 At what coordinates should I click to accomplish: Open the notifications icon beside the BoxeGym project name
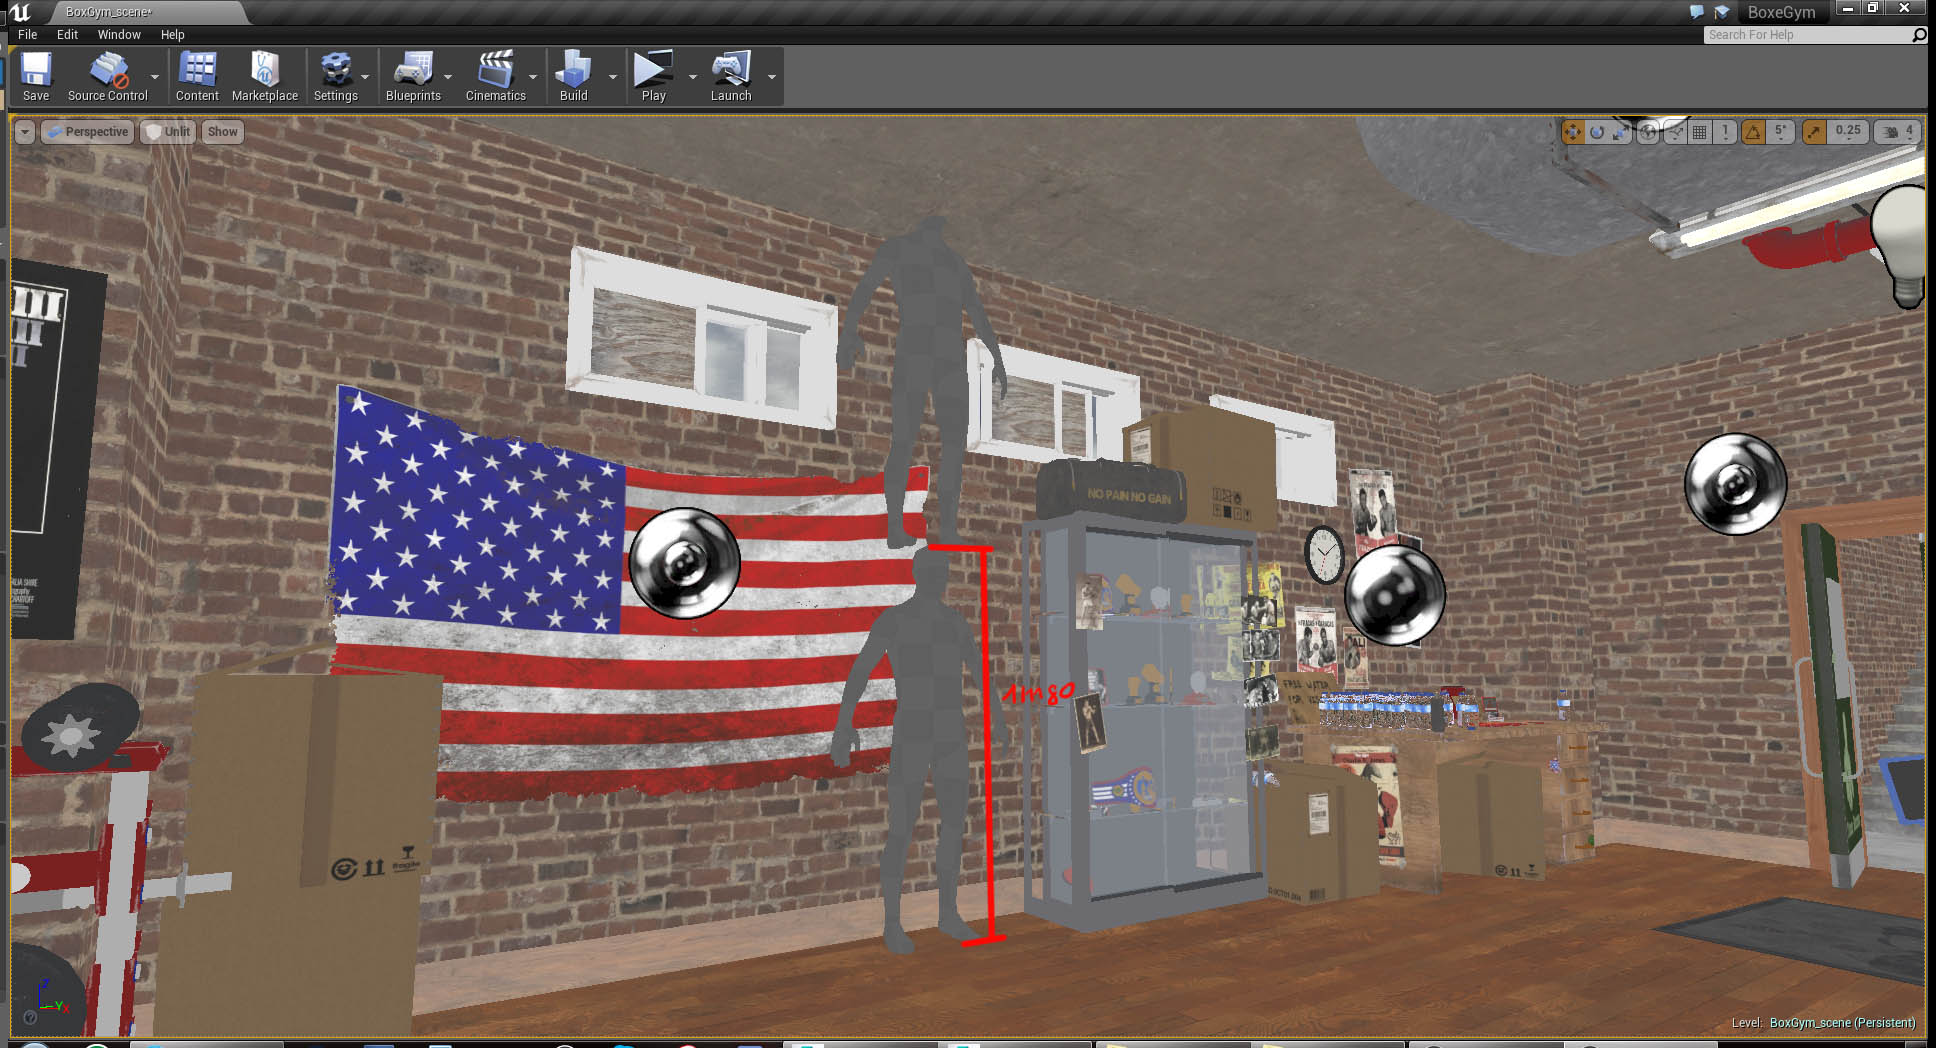pos(1696,12)
